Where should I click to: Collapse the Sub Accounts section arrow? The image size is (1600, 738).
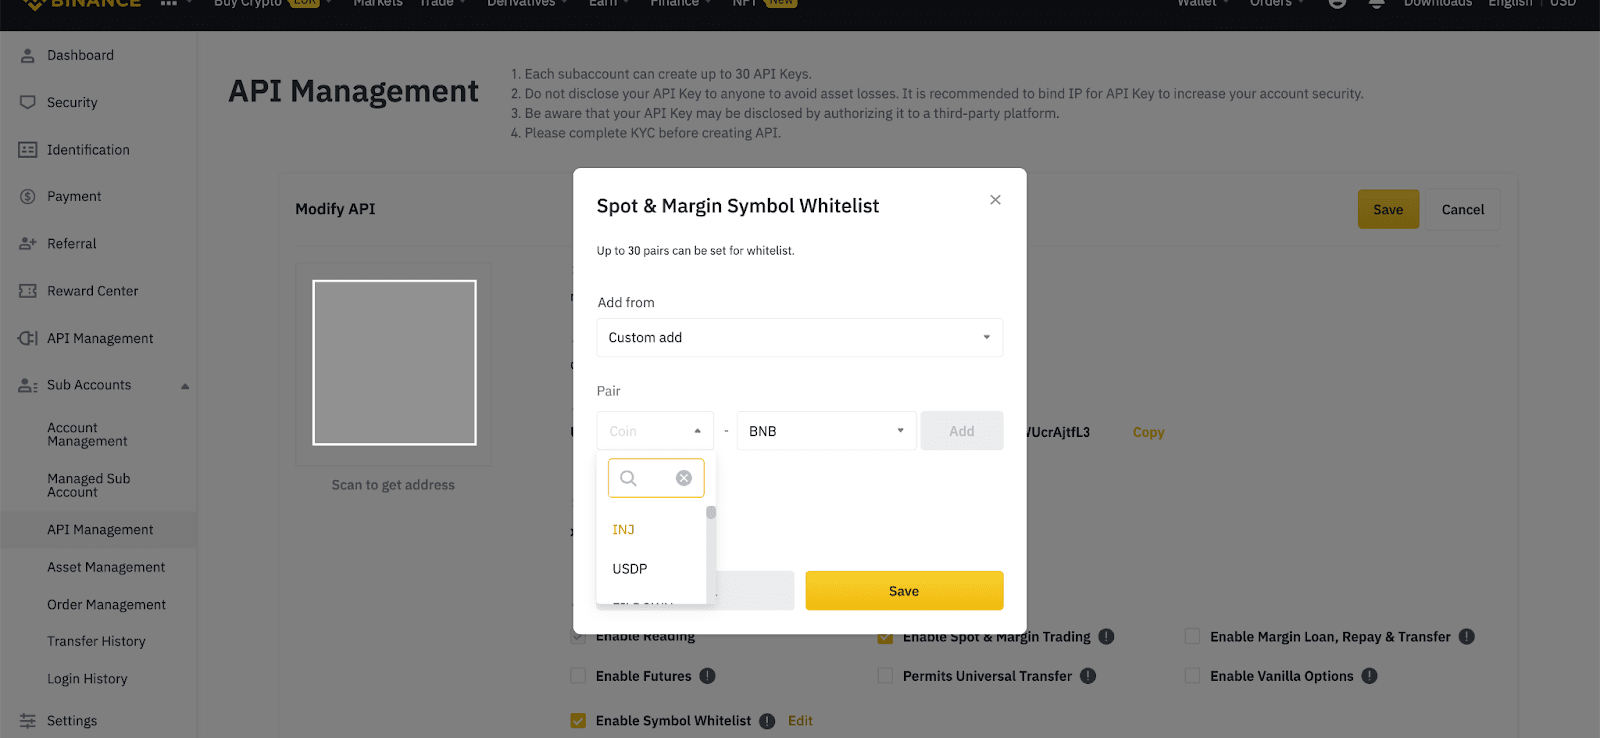(185, 386)
